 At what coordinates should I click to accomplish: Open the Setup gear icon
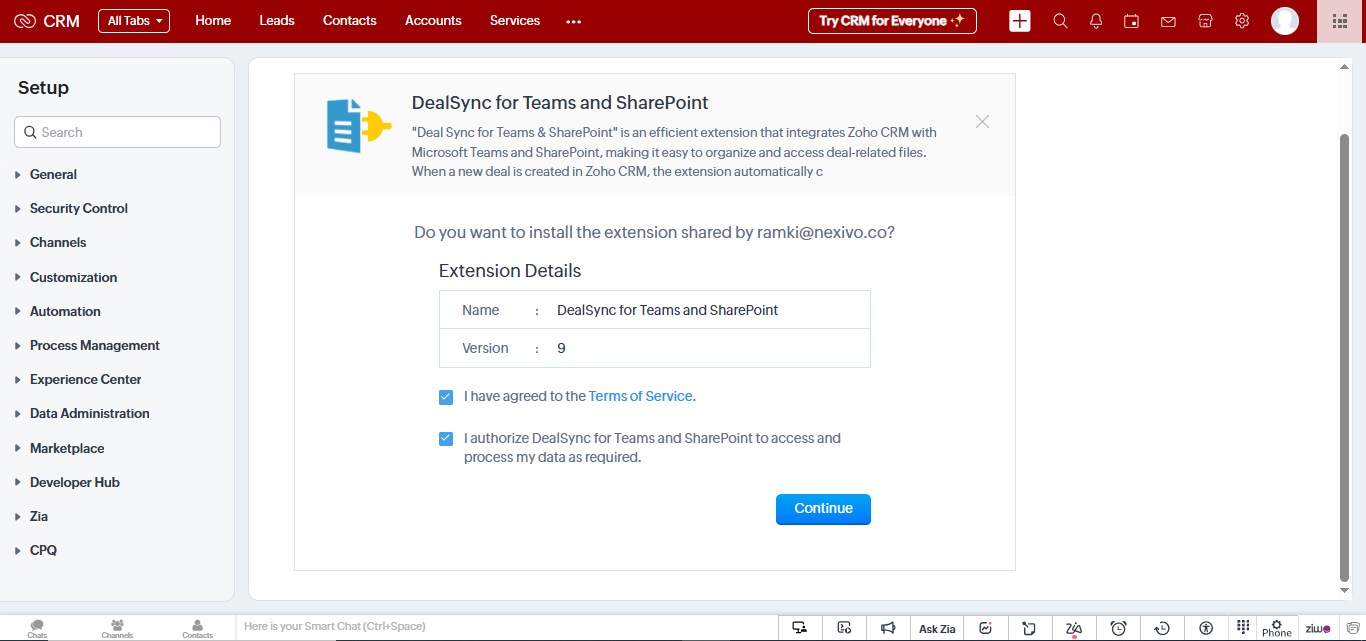[x=1242, y=21]
